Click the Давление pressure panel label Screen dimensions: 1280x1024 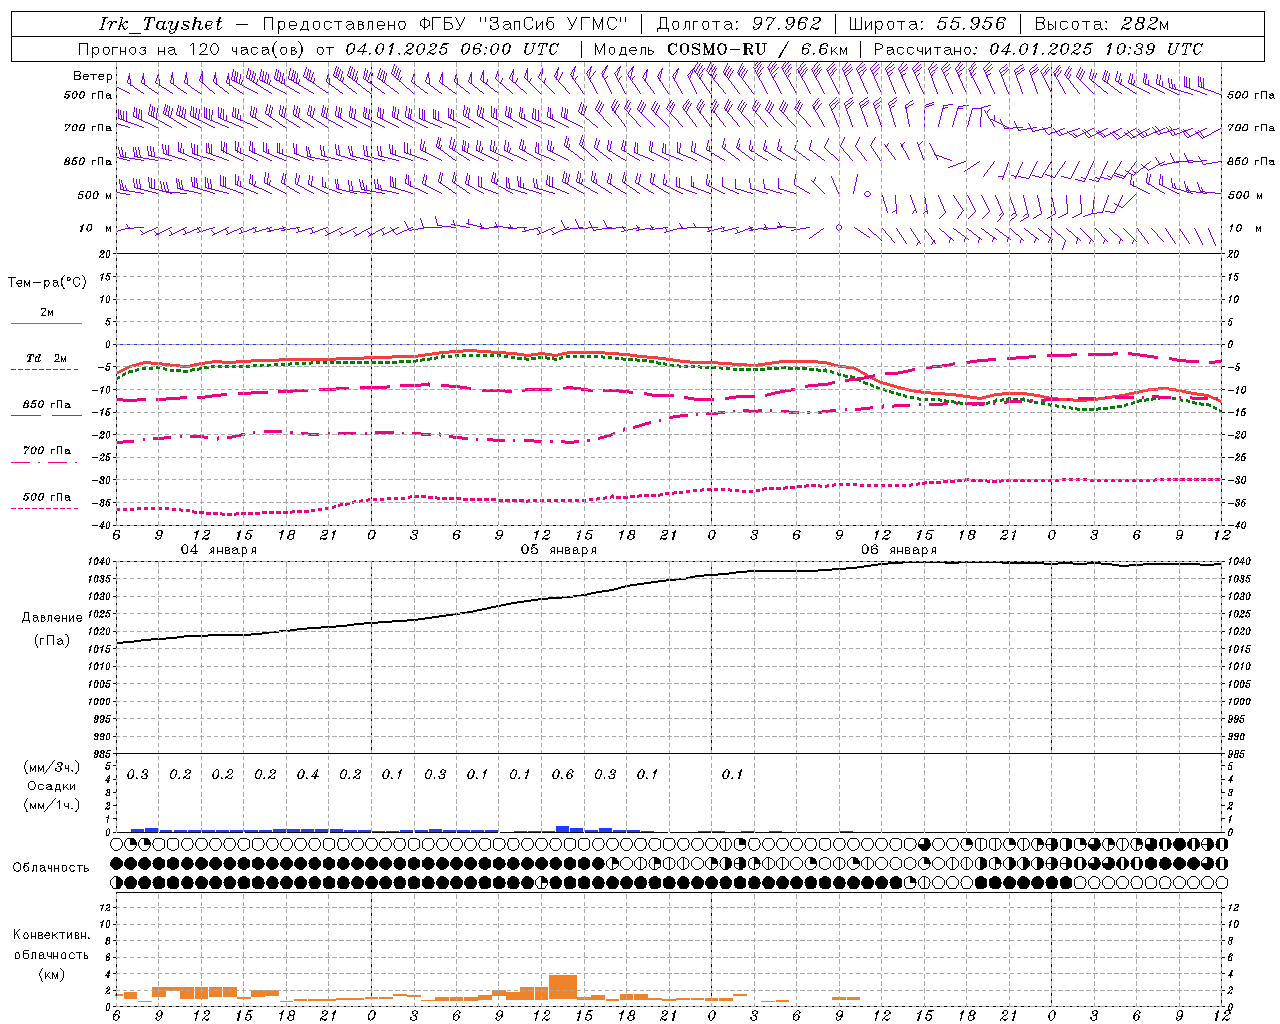tap(52, 618)
